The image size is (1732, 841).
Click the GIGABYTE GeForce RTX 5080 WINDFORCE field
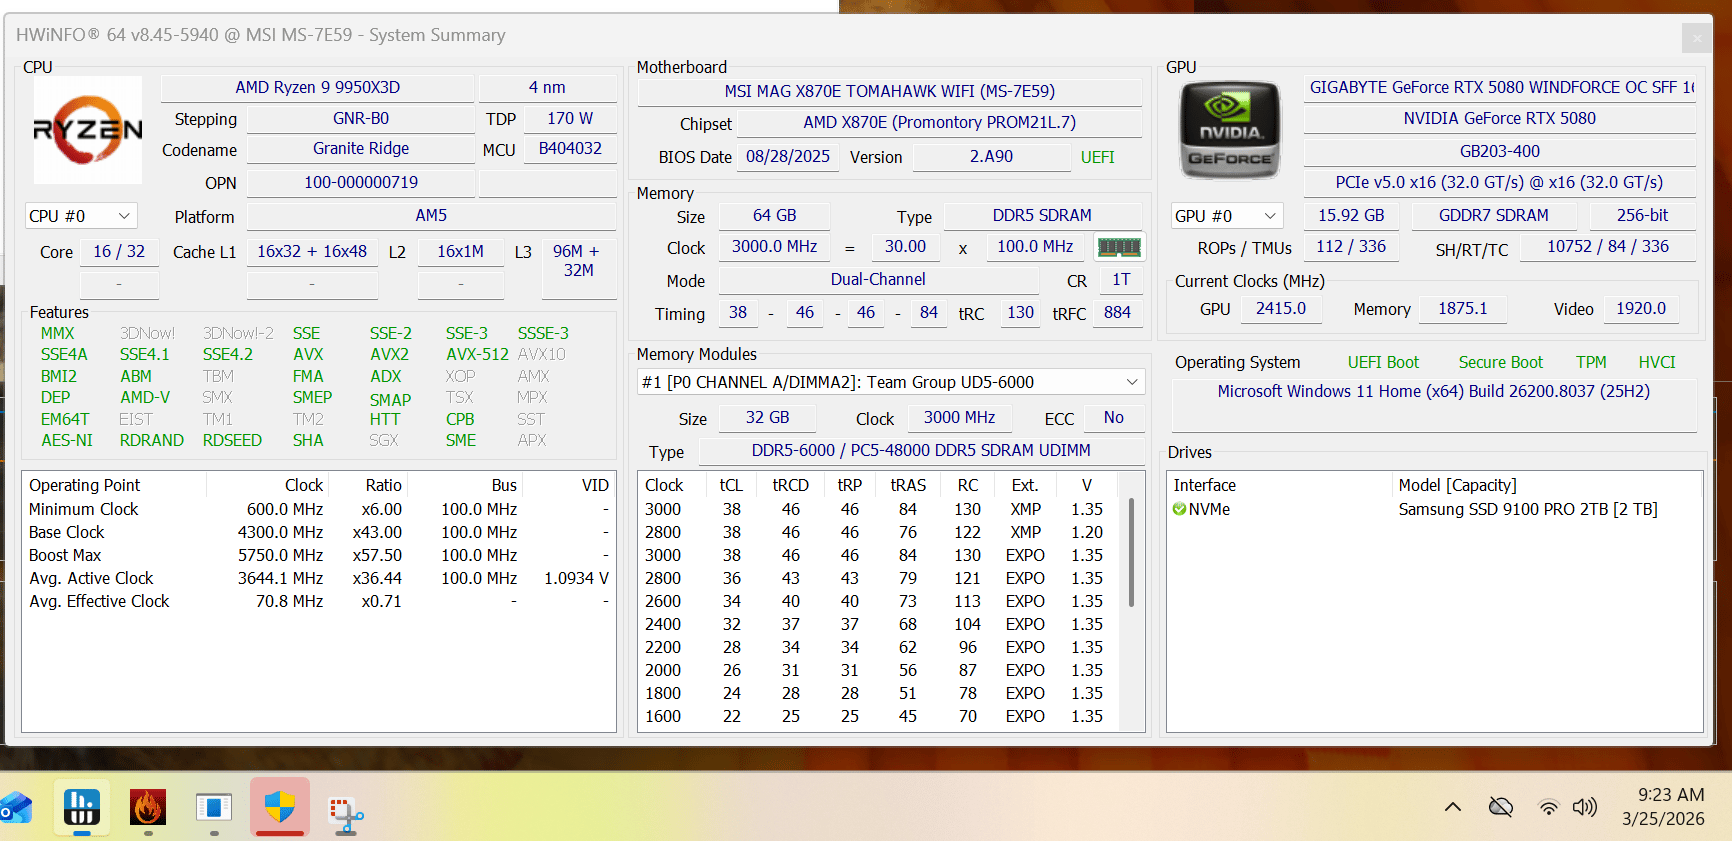pos(1500,88)
